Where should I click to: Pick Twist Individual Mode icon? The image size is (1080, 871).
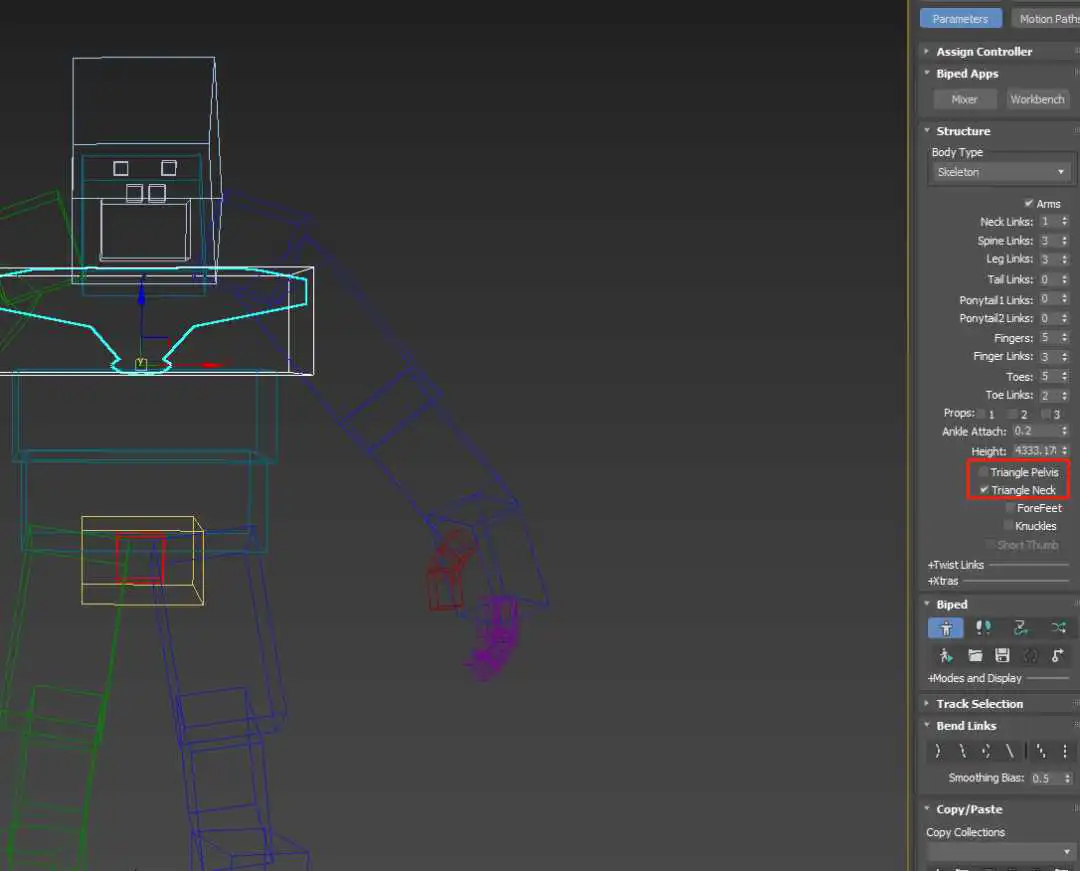coord(986,751)
